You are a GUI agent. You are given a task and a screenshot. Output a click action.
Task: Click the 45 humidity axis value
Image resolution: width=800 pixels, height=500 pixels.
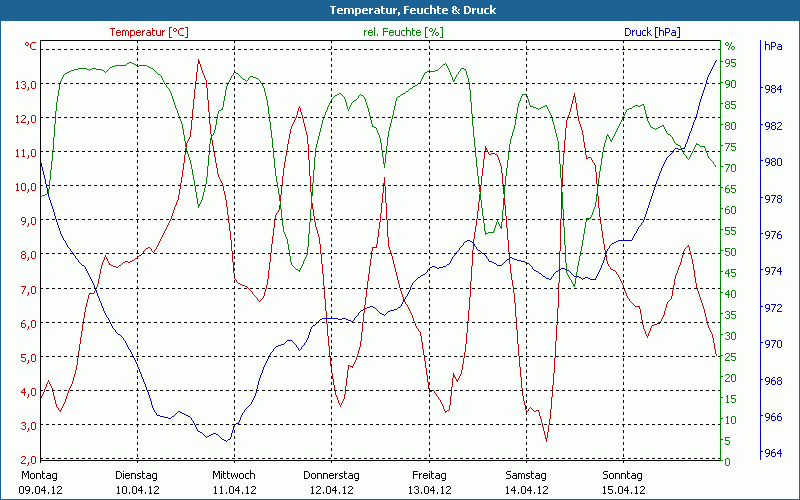731,273
